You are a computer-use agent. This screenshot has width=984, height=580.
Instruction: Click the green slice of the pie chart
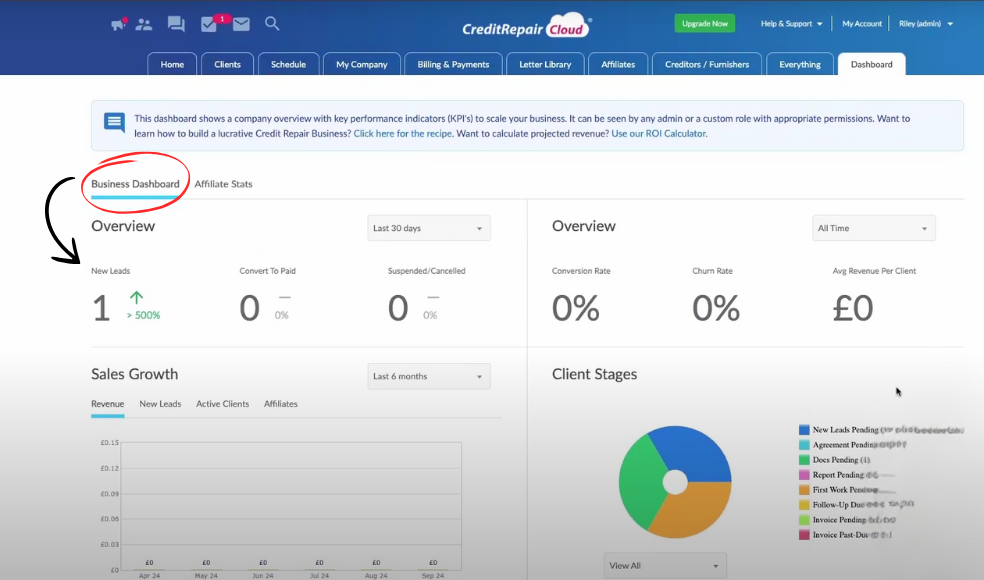pos(639,483)
